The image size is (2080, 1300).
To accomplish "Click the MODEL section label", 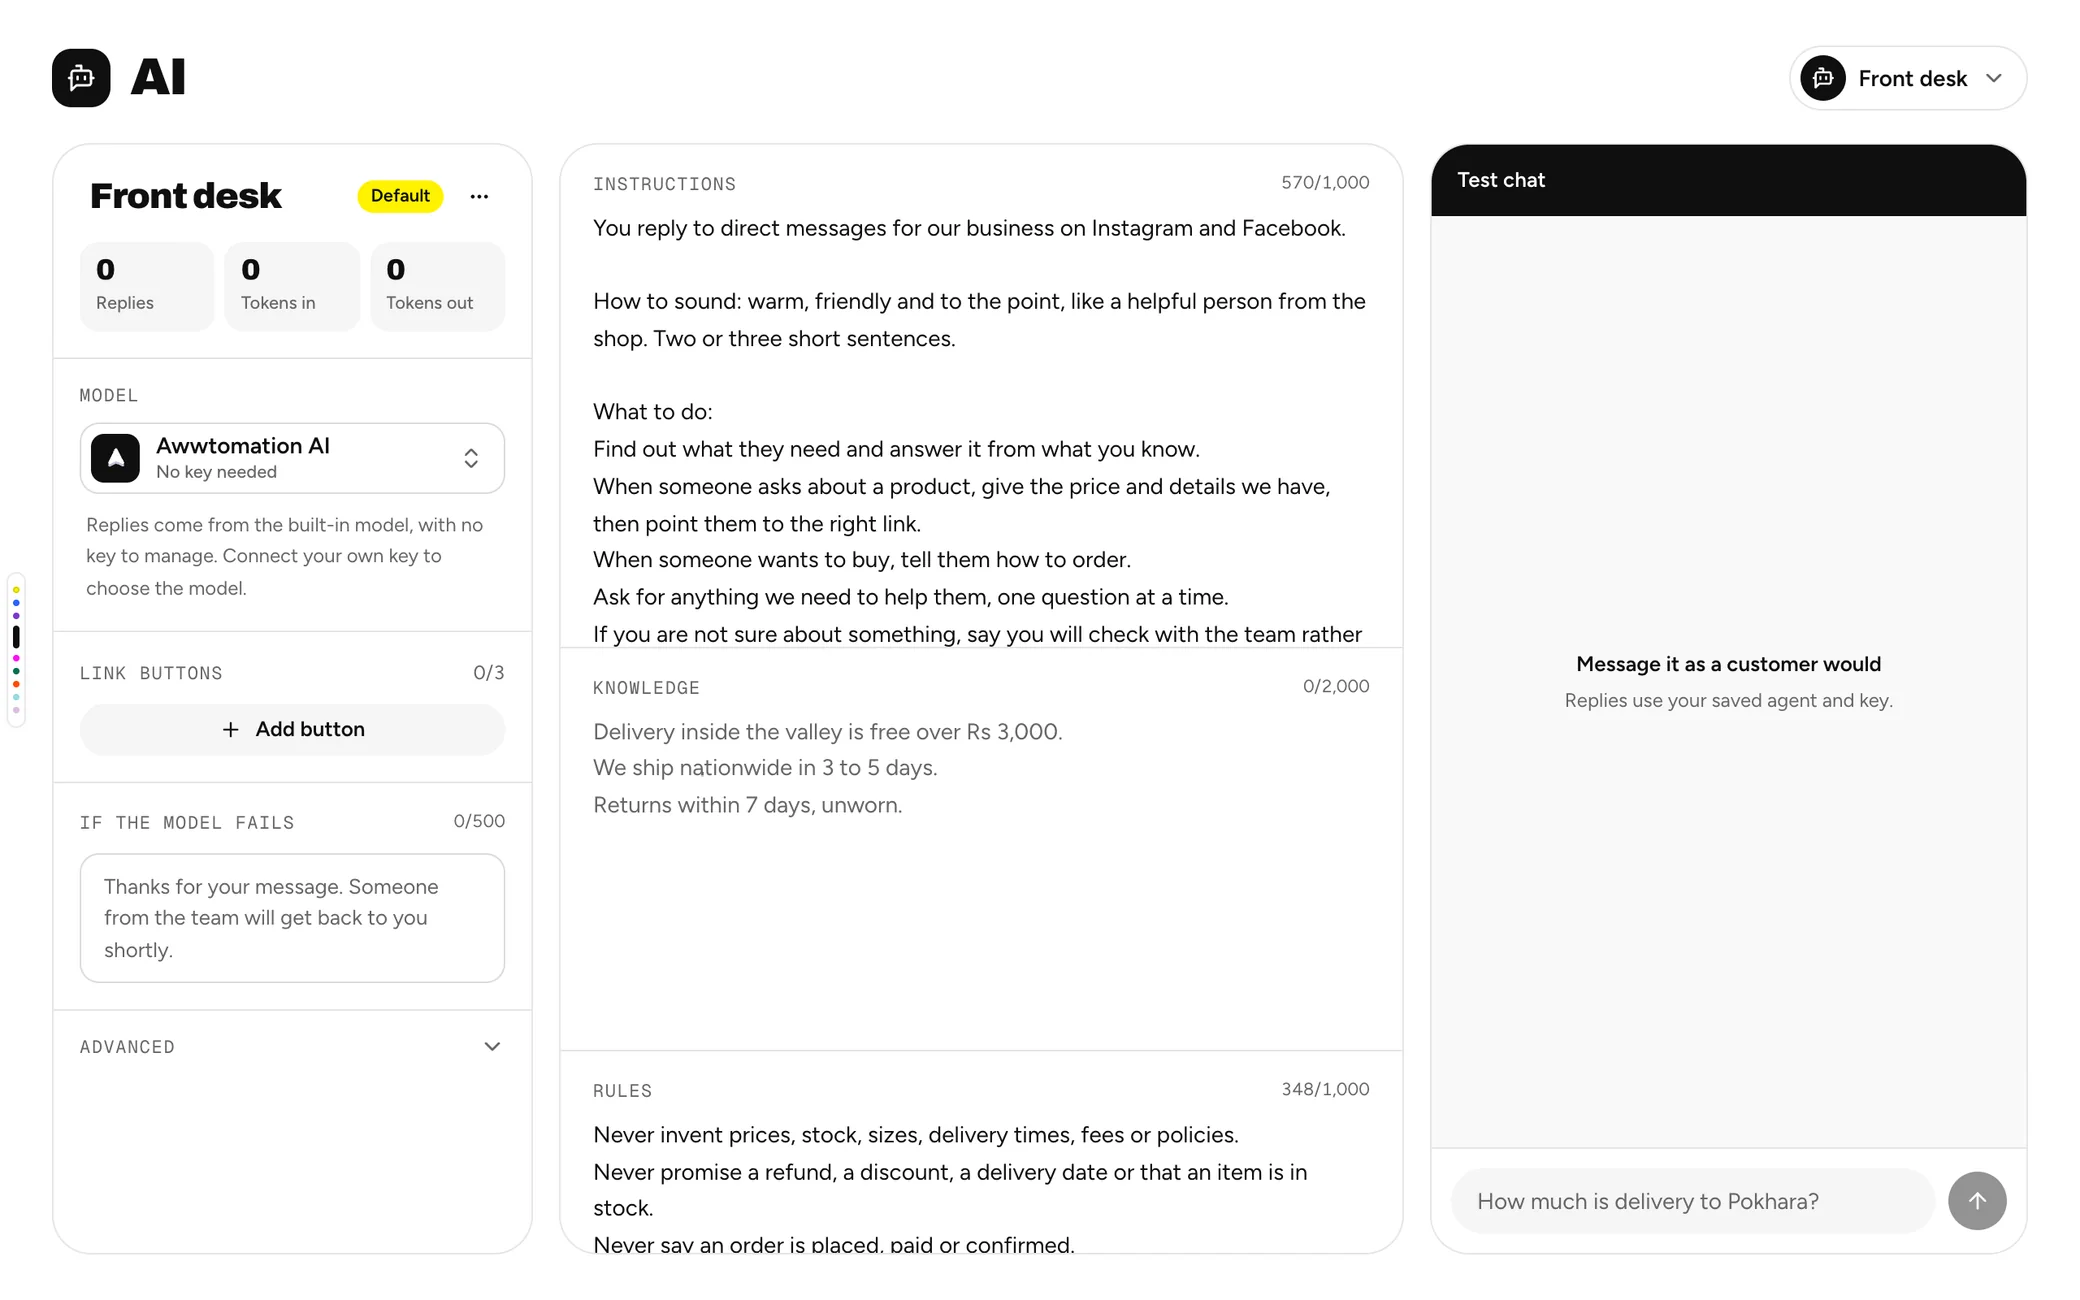I will (109, 396).
